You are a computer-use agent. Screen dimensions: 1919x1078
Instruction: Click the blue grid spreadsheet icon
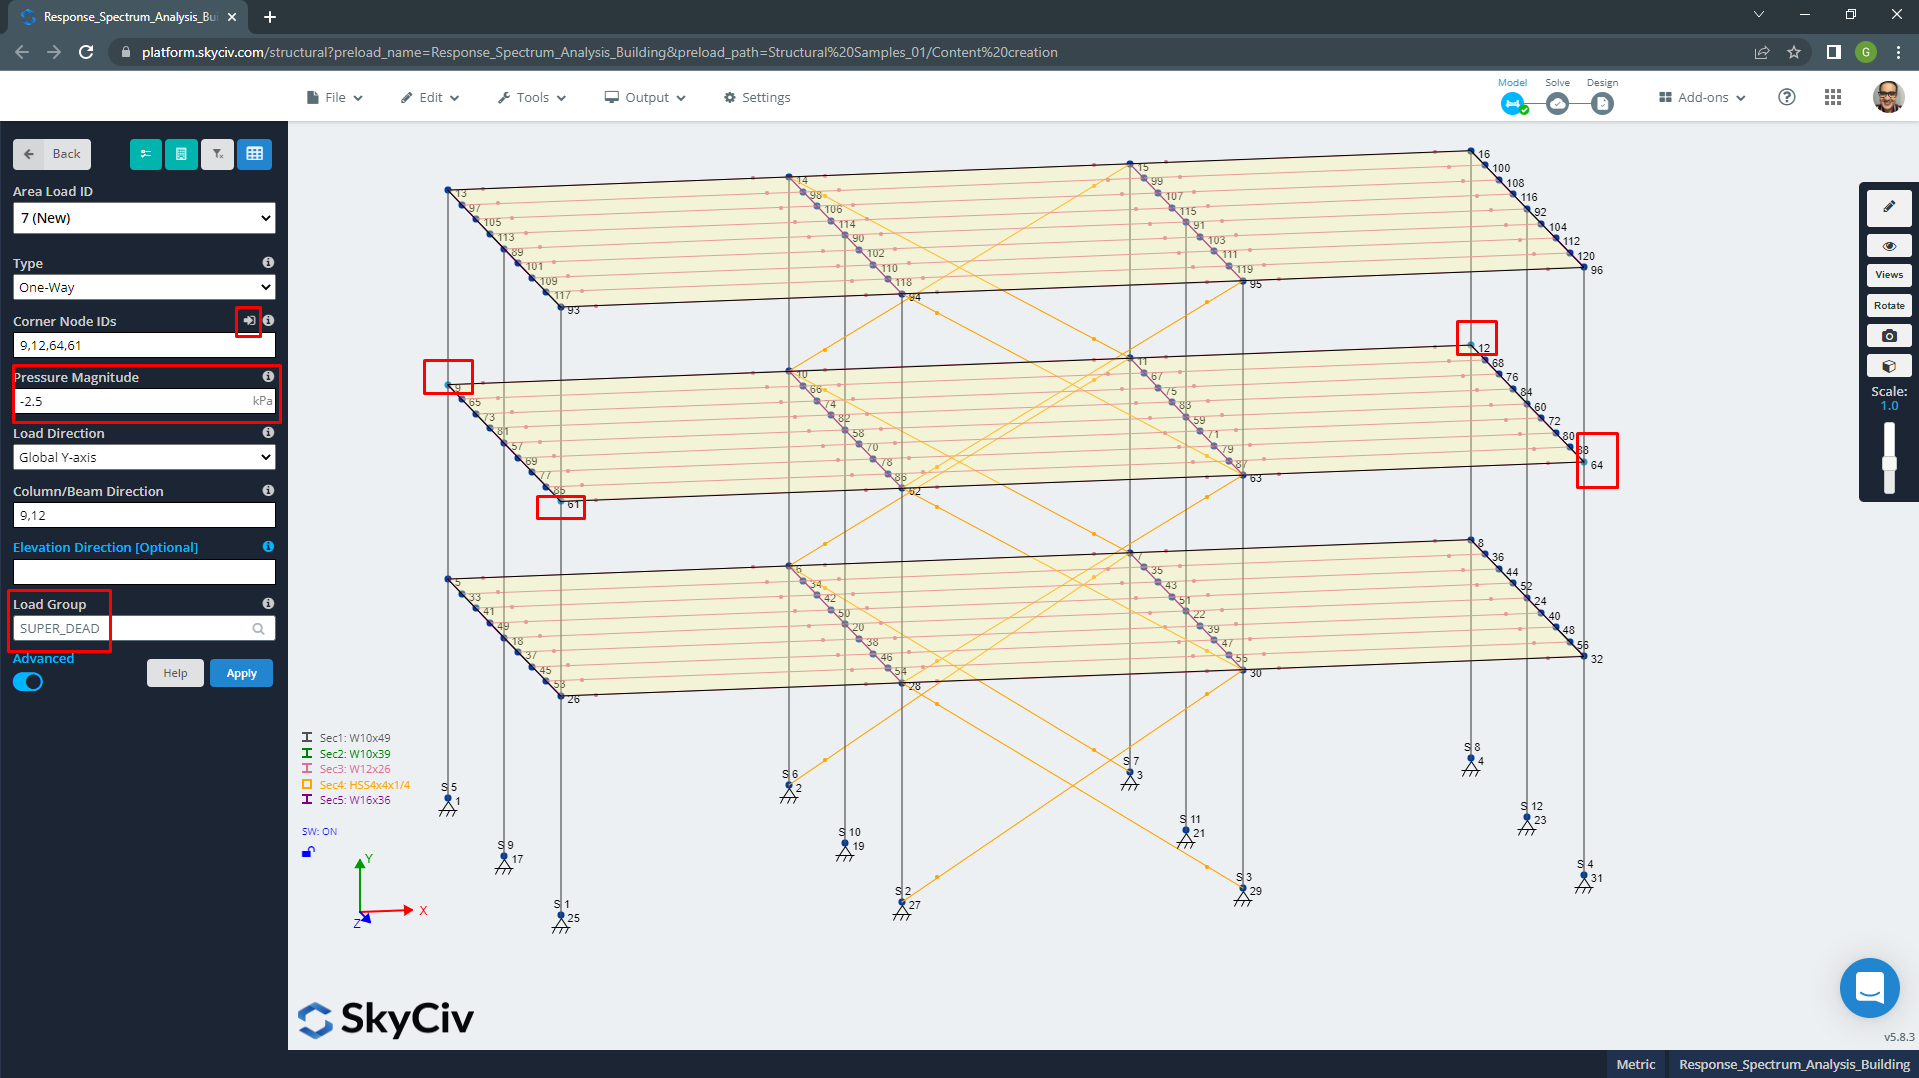point(255,154)
